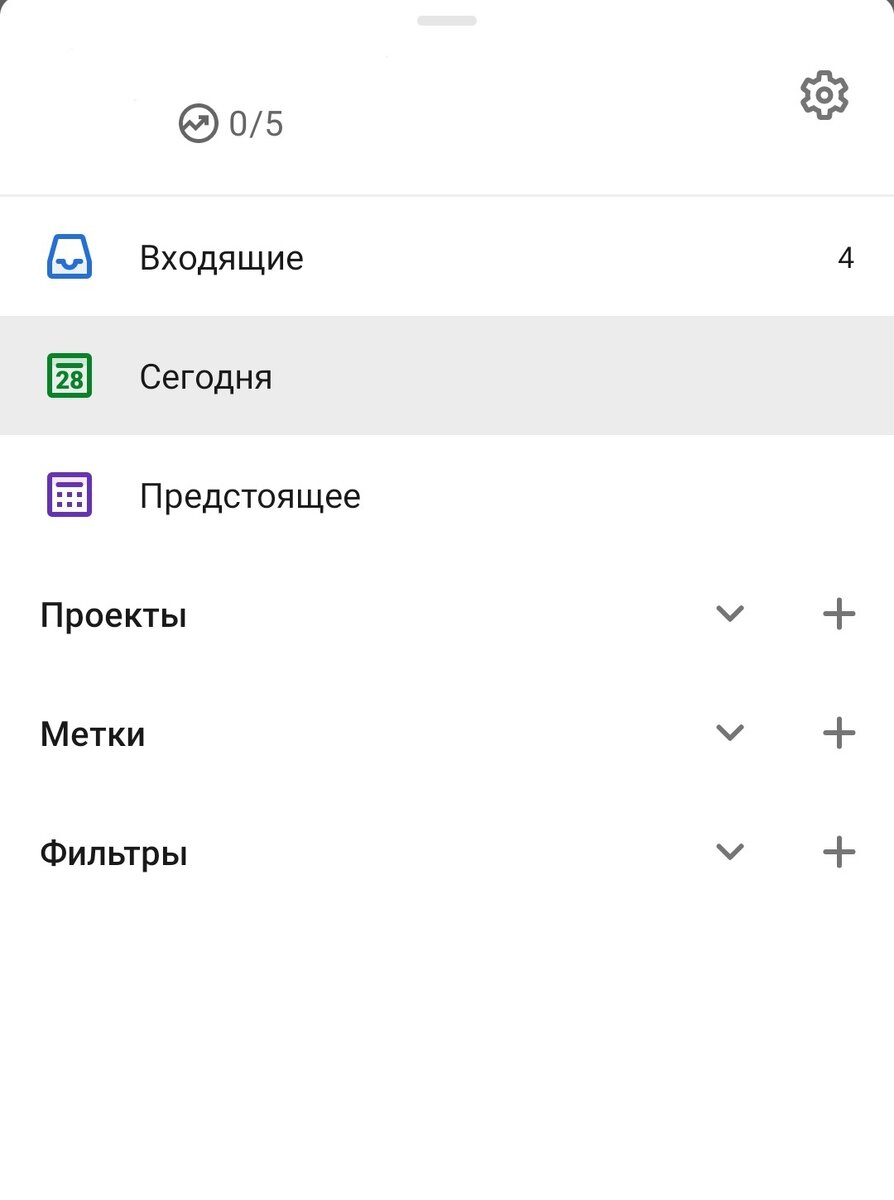Collapse the Метки section chevron

click(x=729, y=733)
